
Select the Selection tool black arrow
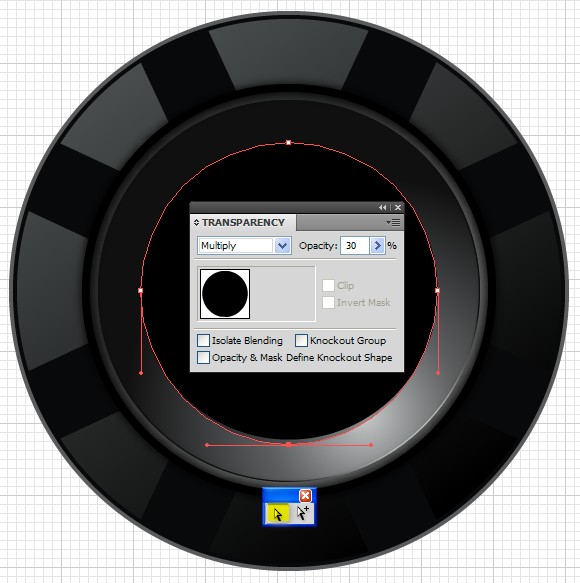[278, 514]
